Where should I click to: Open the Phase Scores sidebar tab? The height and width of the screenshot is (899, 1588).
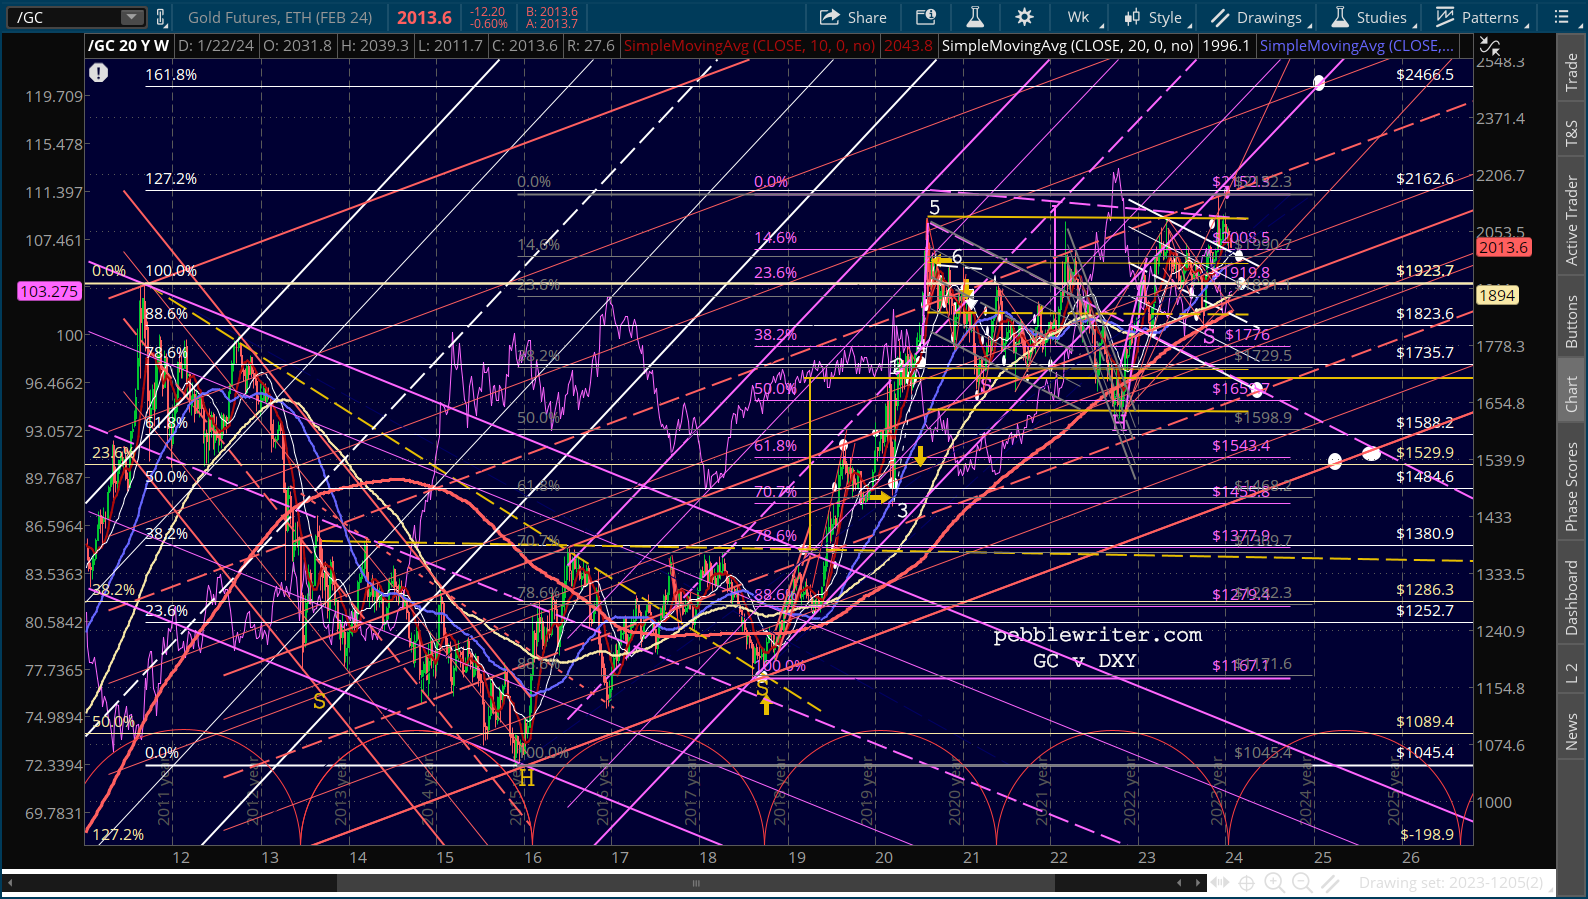pyautogui.click(x=1572, y=487)
